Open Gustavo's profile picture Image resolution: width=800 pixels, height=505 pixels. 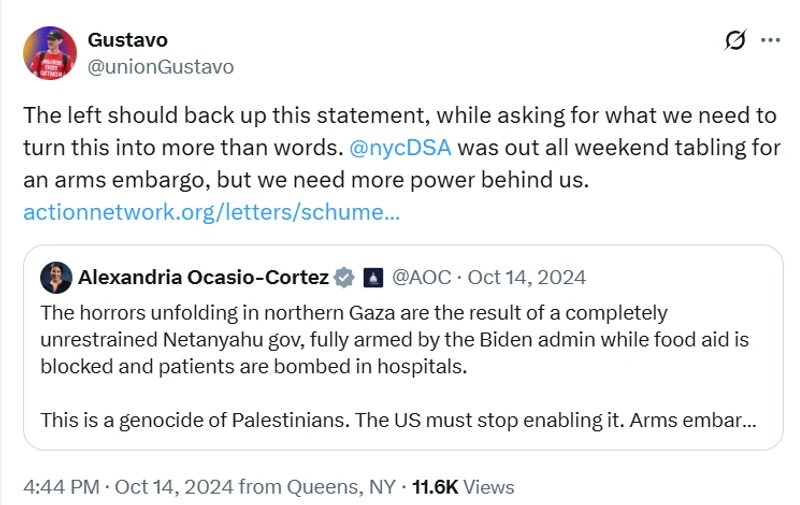click(49, 53)
